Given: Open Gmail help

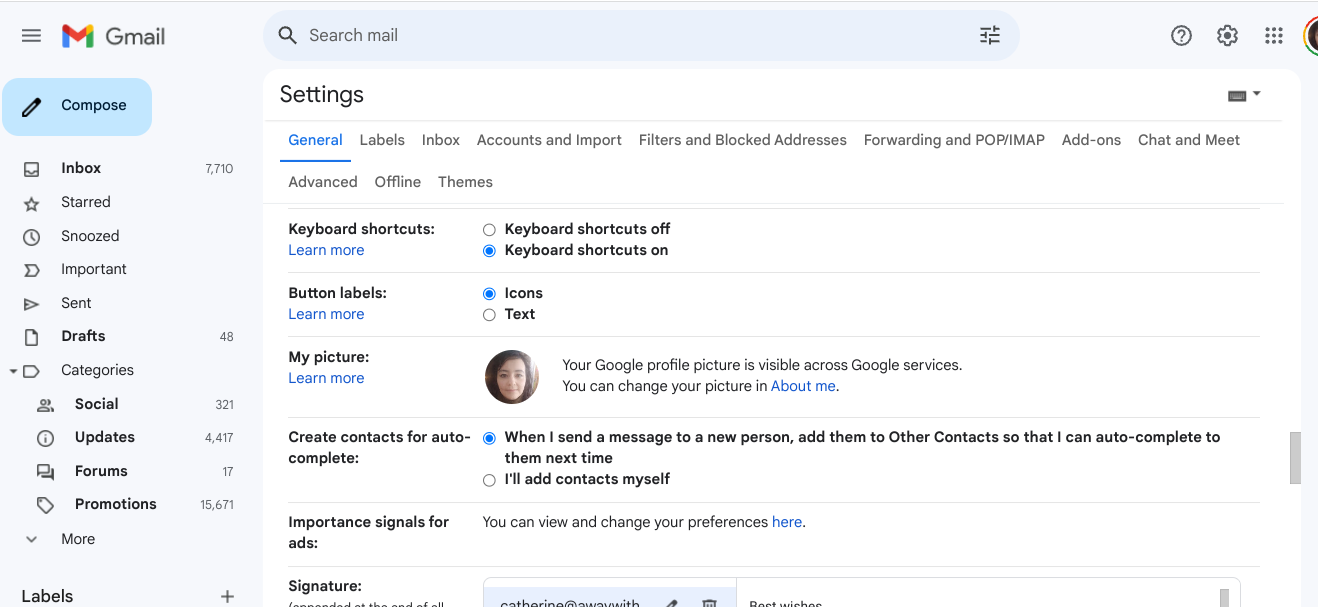Looking at the screenshot, I should tap(1181, 35).
